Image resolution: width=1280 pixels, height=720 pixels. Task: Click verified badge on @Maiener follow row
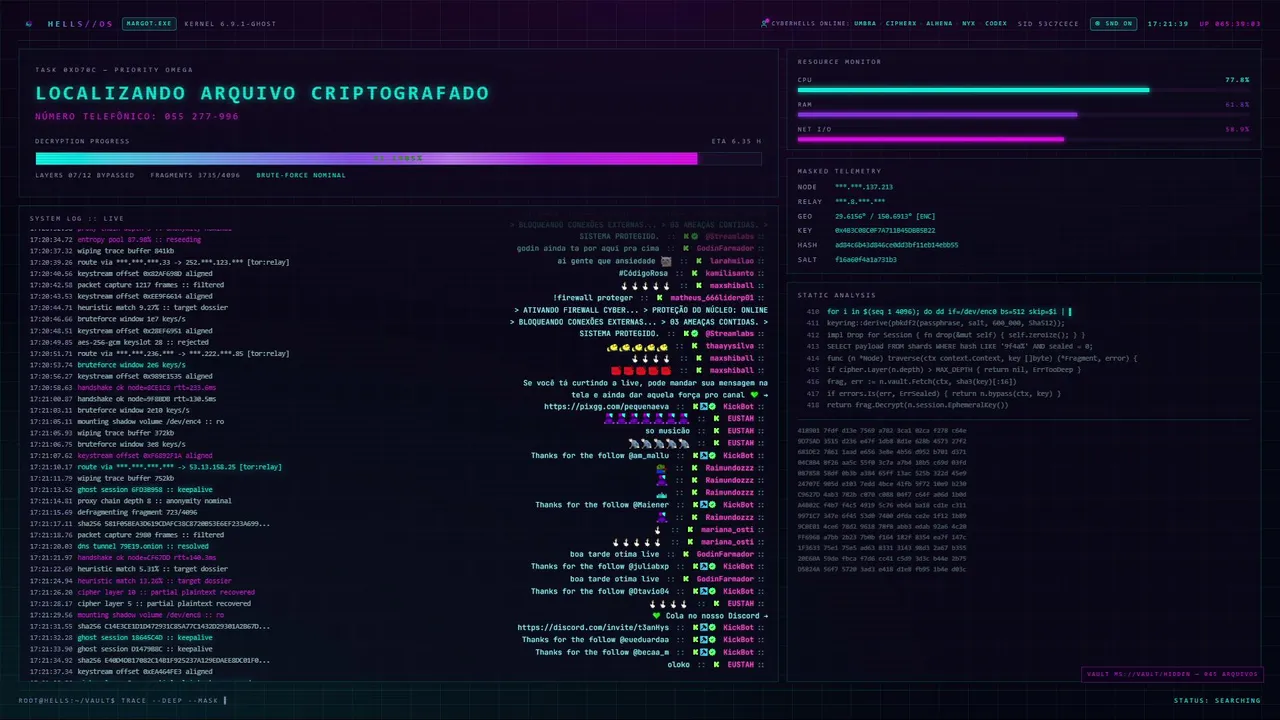[x=712, y=504]
